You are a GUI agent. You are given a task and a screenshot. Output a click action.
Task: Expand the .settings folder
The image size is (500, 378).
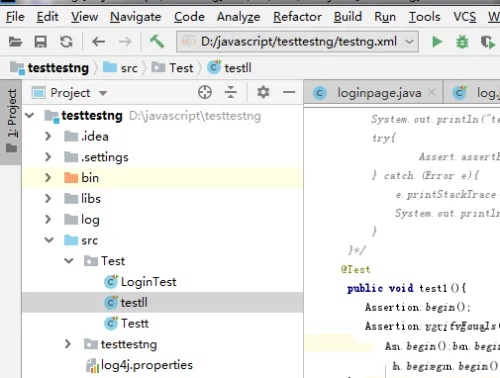point(48,157)
